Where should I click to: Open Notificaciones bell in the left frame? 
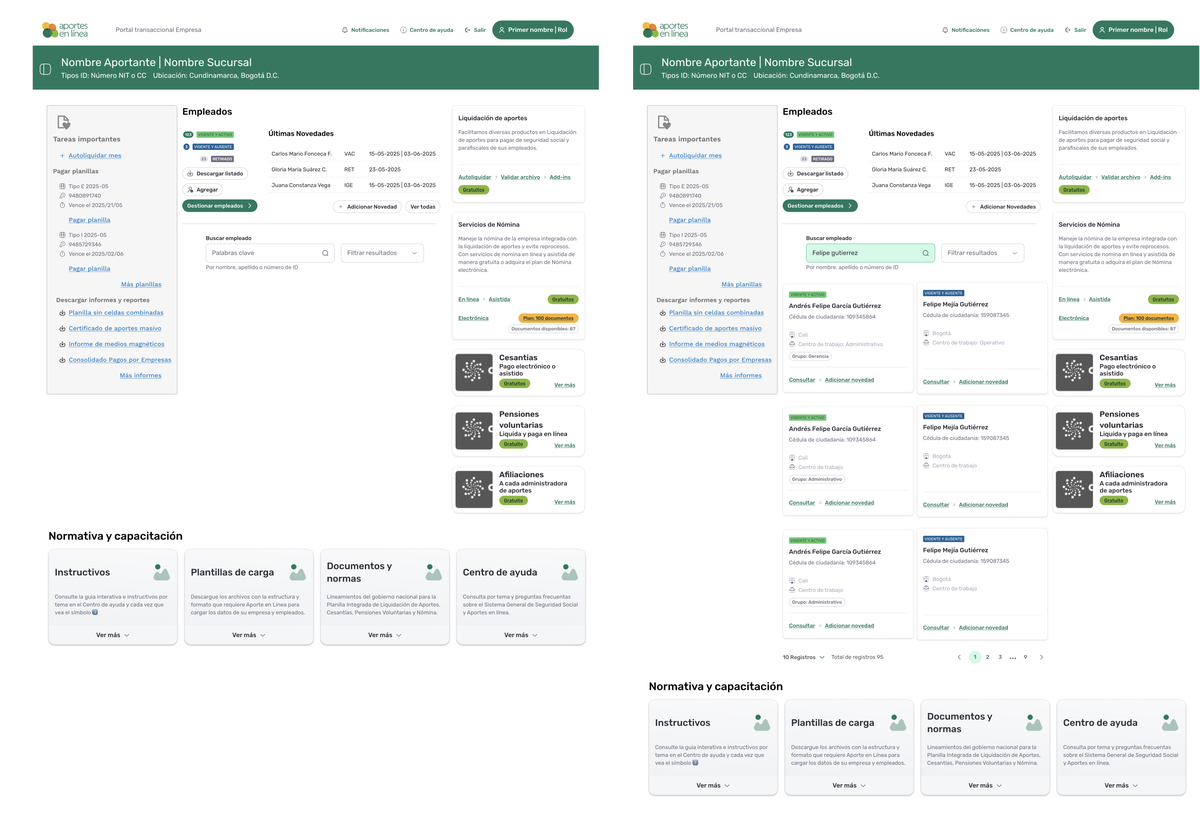[x=365, y=30]
